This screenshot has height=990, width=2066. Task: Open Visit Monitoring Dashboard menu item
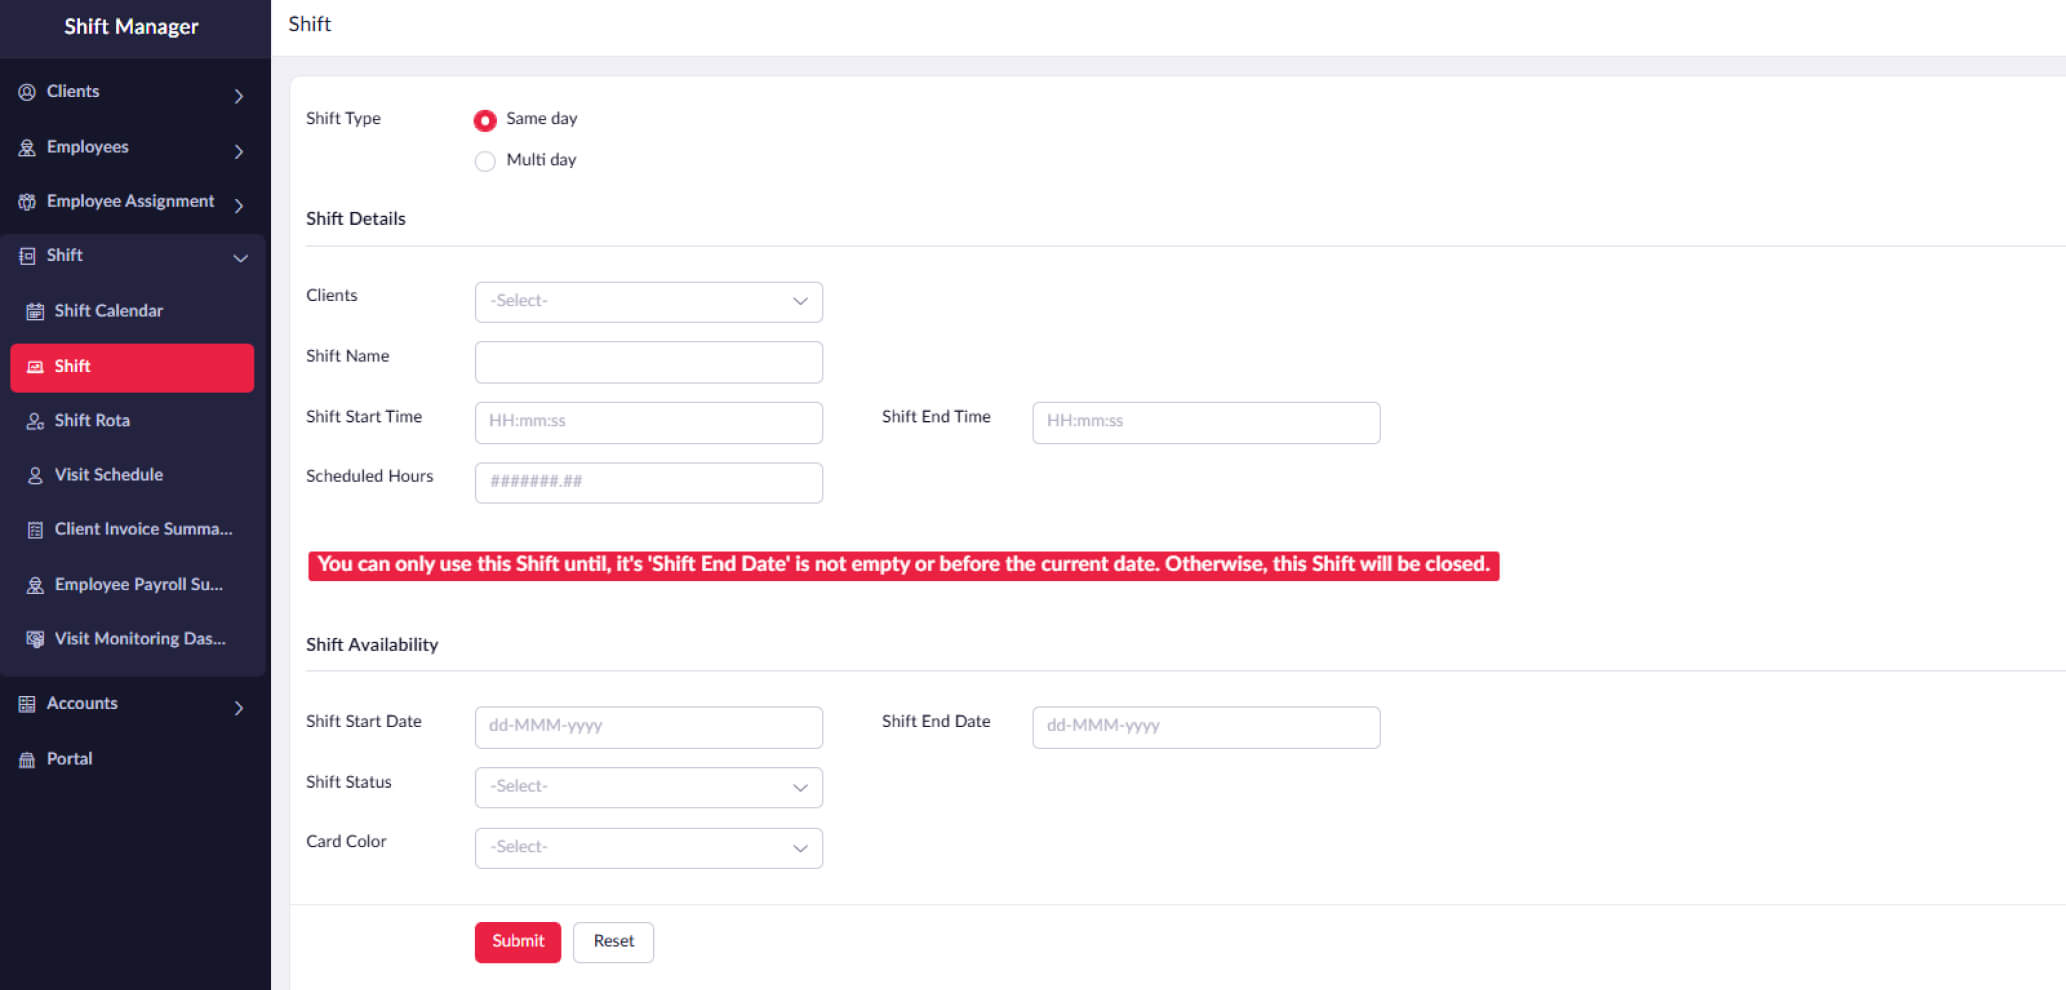click(140, 639)
